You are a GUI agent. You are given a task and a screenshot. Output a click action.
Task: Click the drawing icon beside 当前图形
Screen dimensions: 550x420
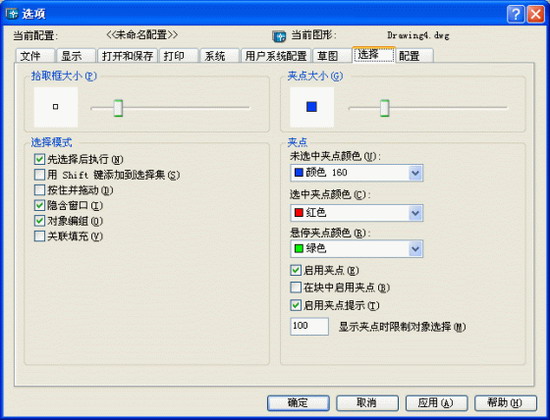point(279,36)
